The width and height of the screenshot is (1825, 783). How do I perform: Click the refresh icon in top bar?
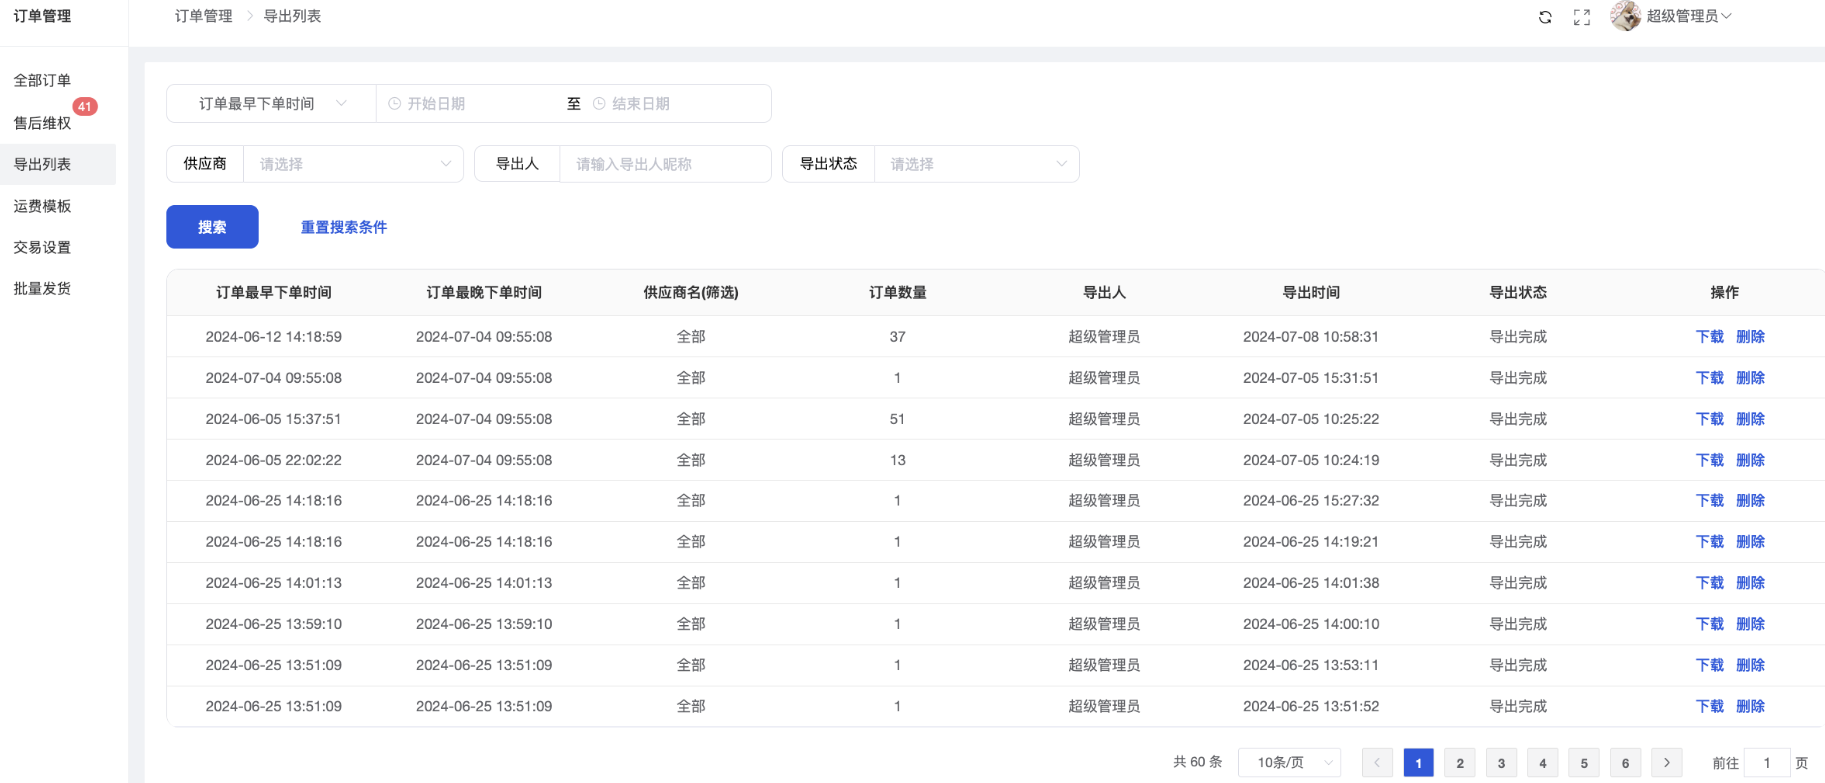click(x=1545, y=17)
